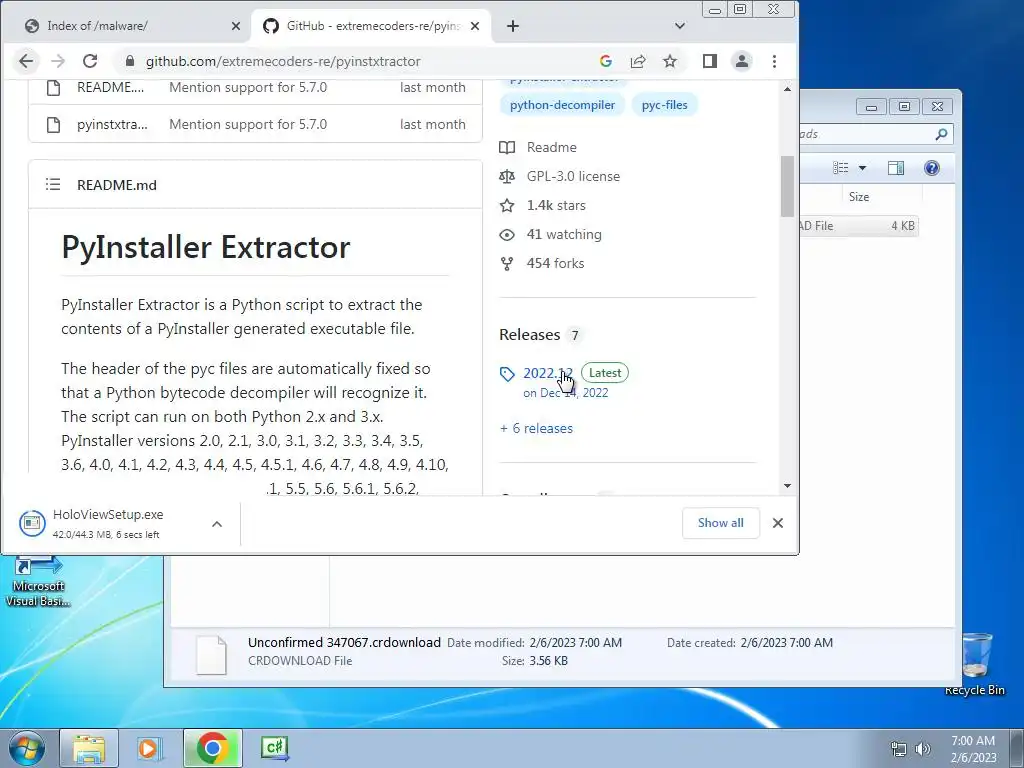The image size is (1024, 768).
Task: Open a new browser tab
Action: click(x=513, y=26)
